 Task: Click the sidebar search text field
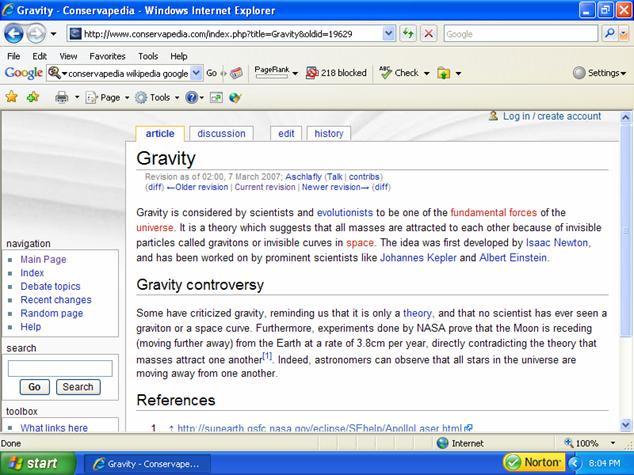pyautogui.click(x=60, y=368)
